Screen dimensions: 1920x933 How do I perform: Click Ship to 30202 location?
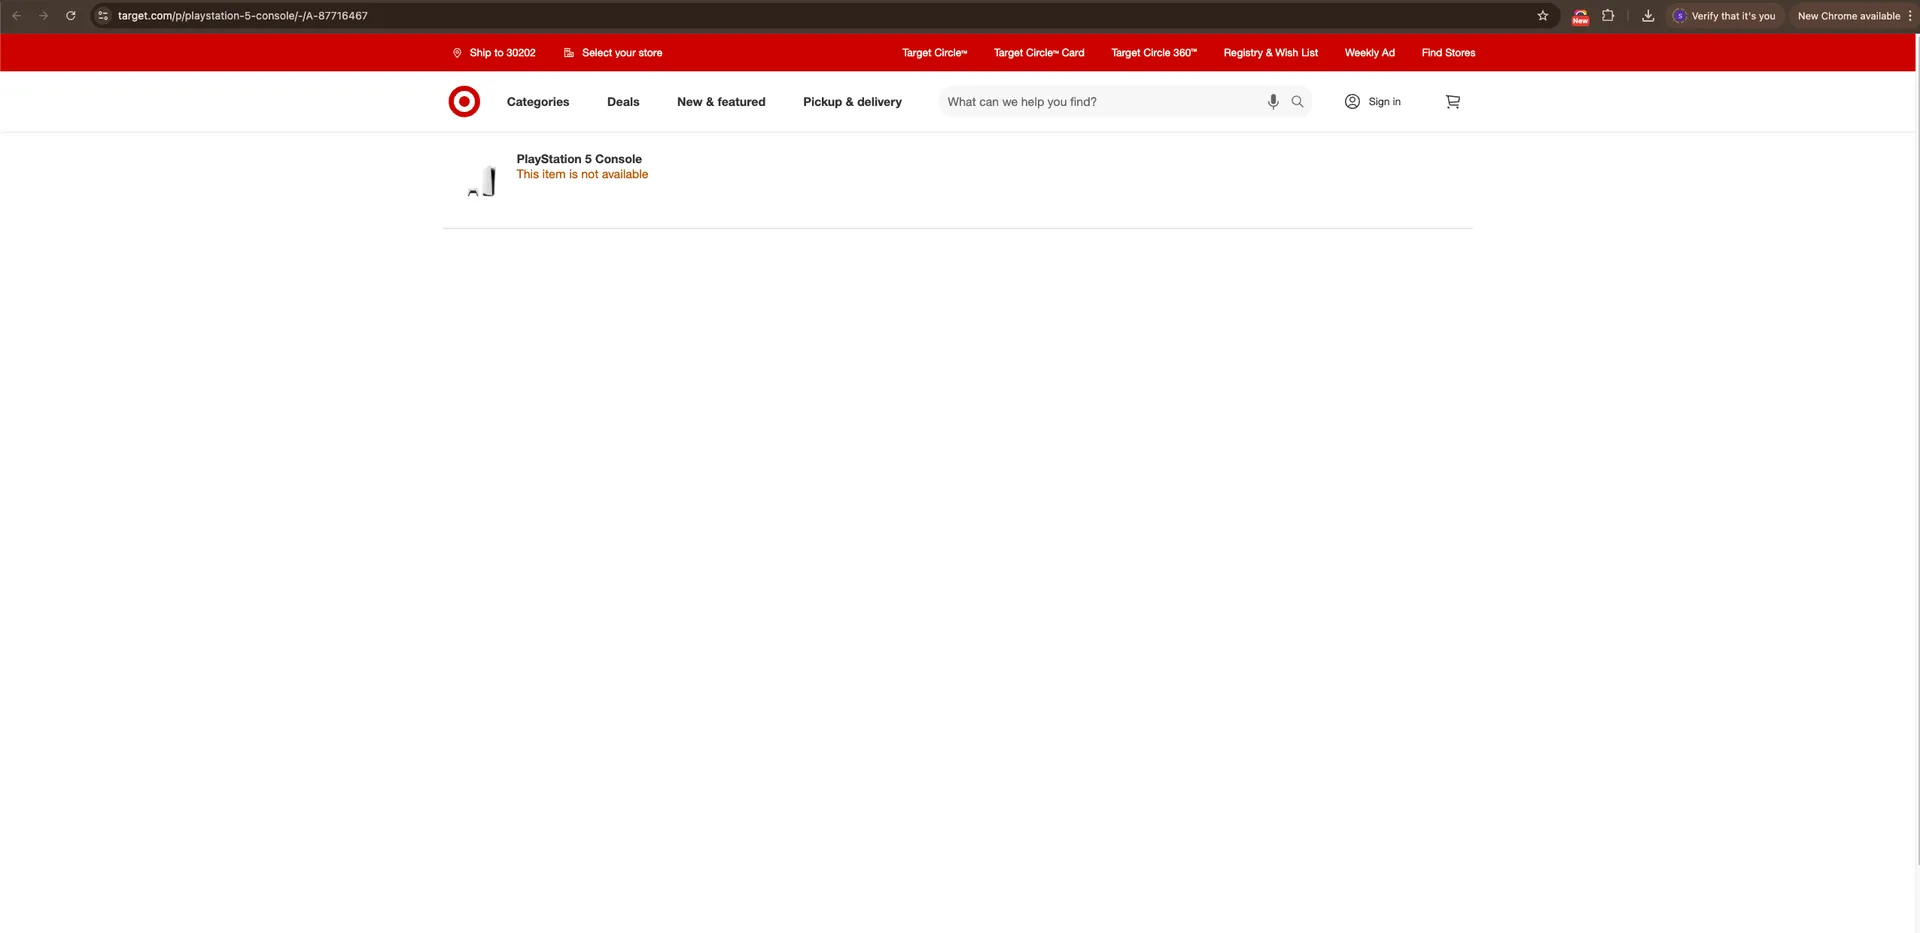click(x=494, y=53)
